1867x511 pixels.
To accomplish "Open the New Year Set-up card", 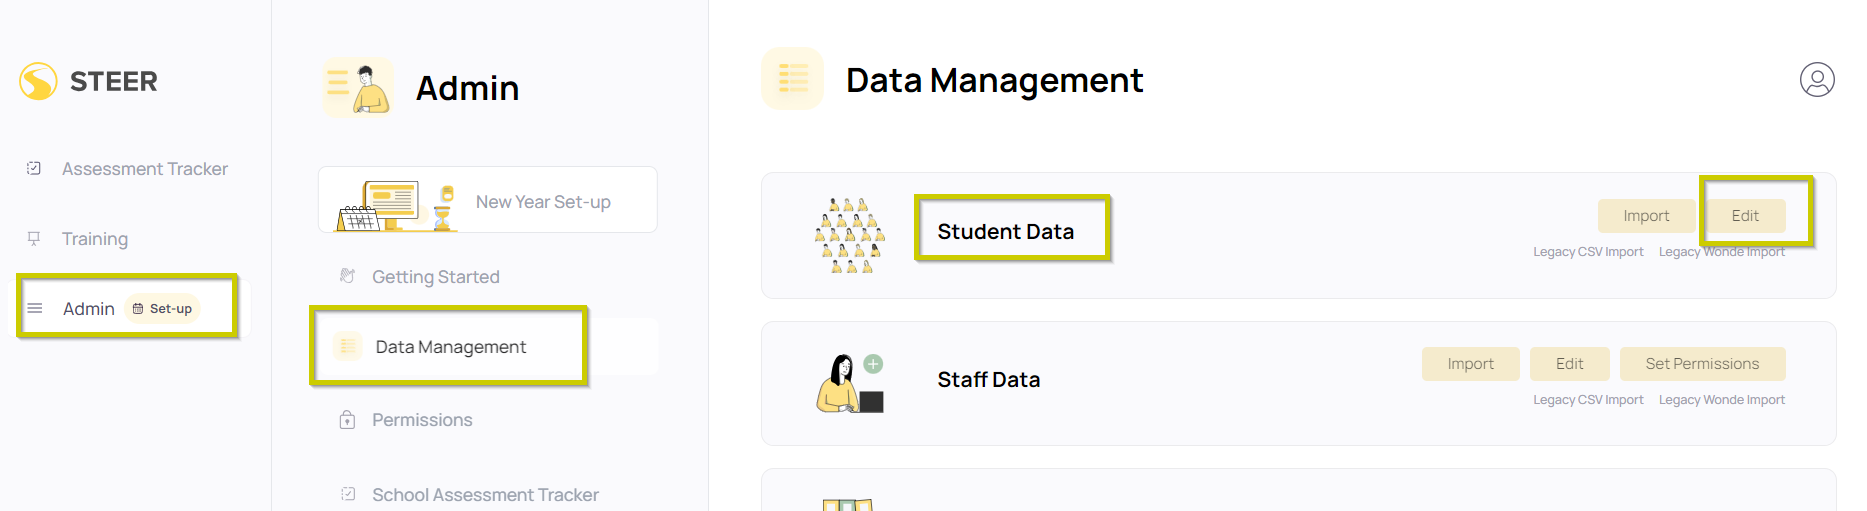I will (488, 200).
